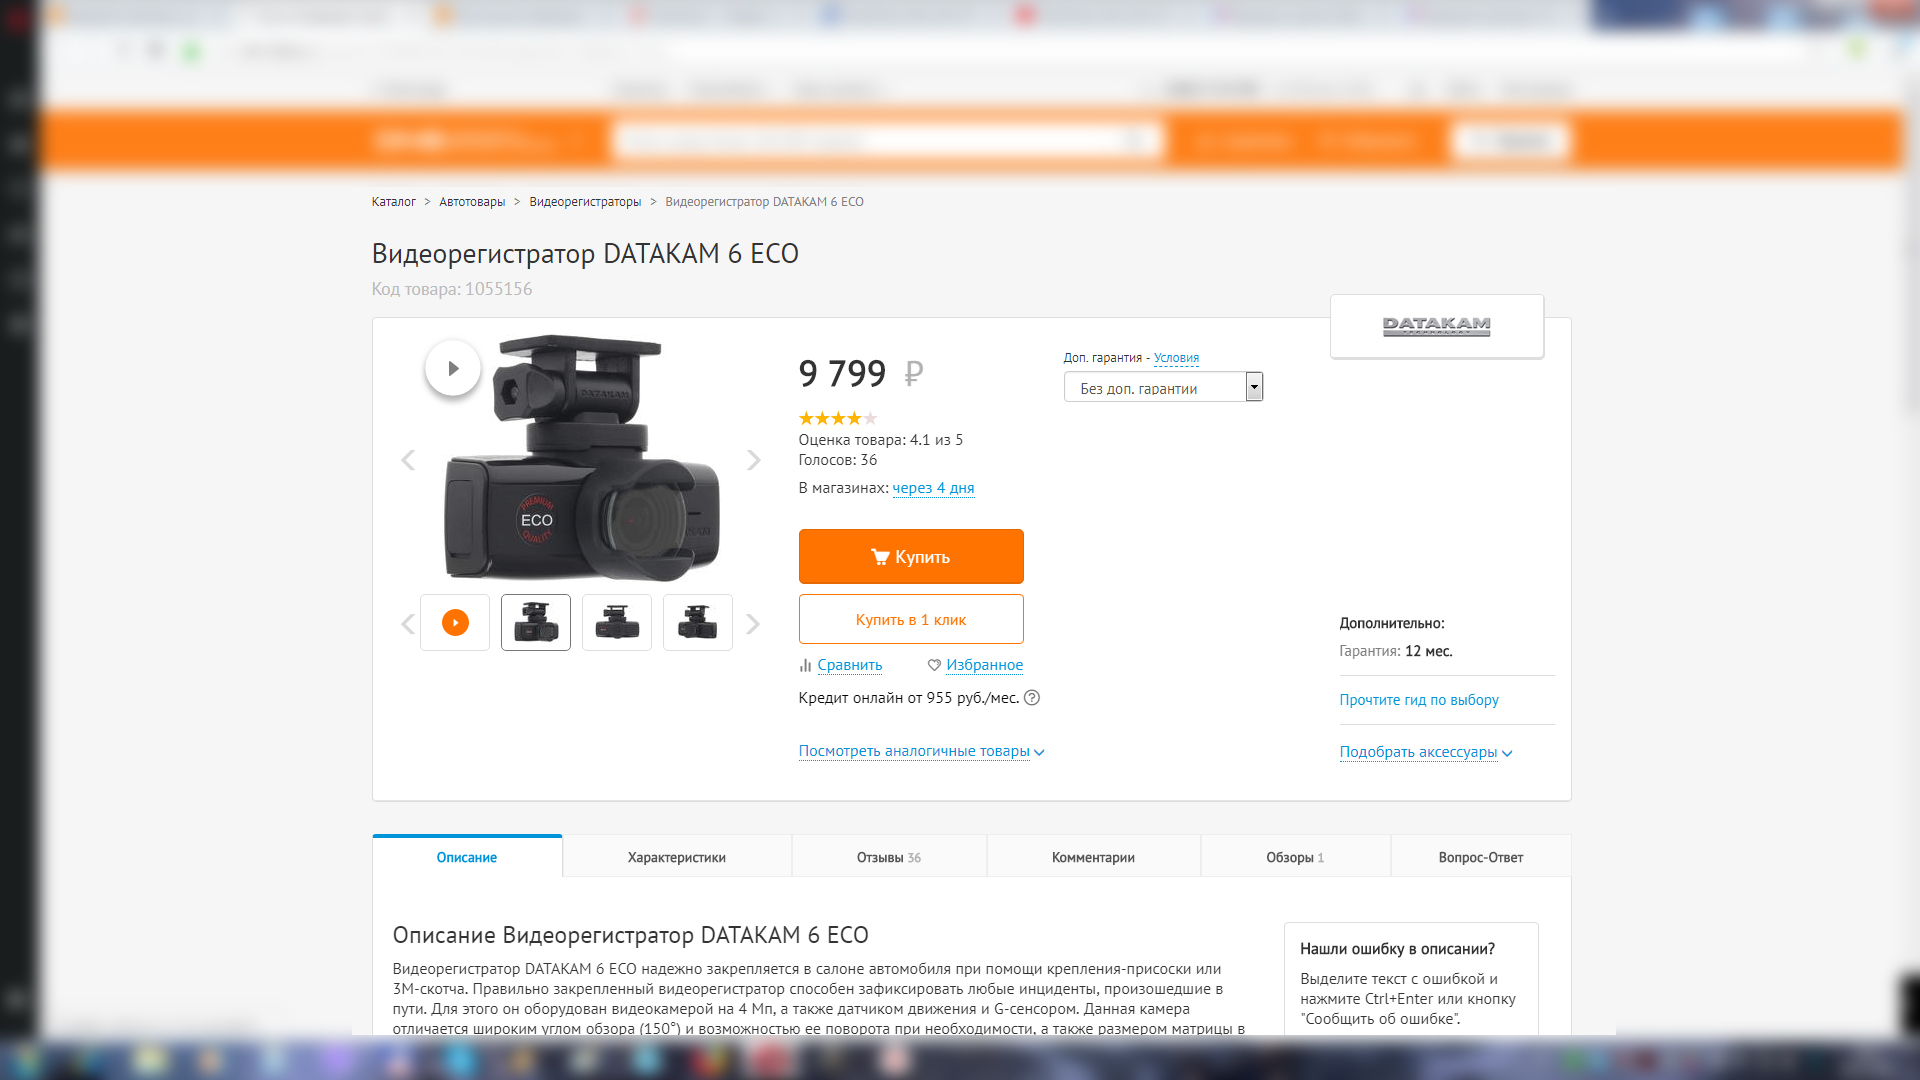Viewport: 1920px width, 1080px height.
Task: Click the question mark icon next to credit offer
Action: [1032, 698]
